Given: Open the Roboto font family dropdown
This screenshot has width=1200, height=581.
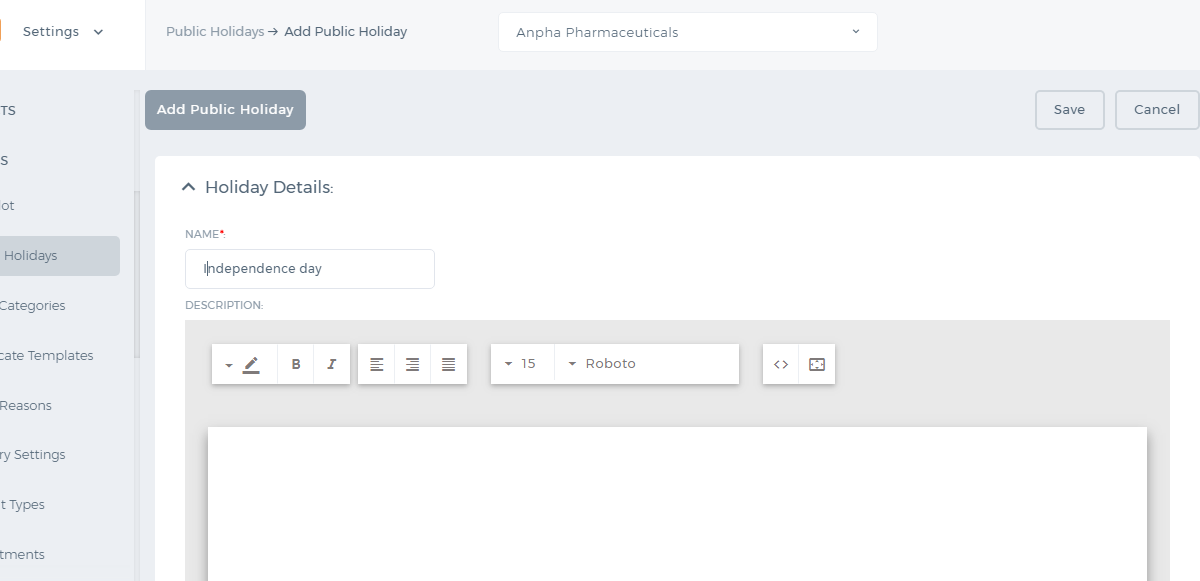Looking at the screenshot, I should tap(647, 364).
